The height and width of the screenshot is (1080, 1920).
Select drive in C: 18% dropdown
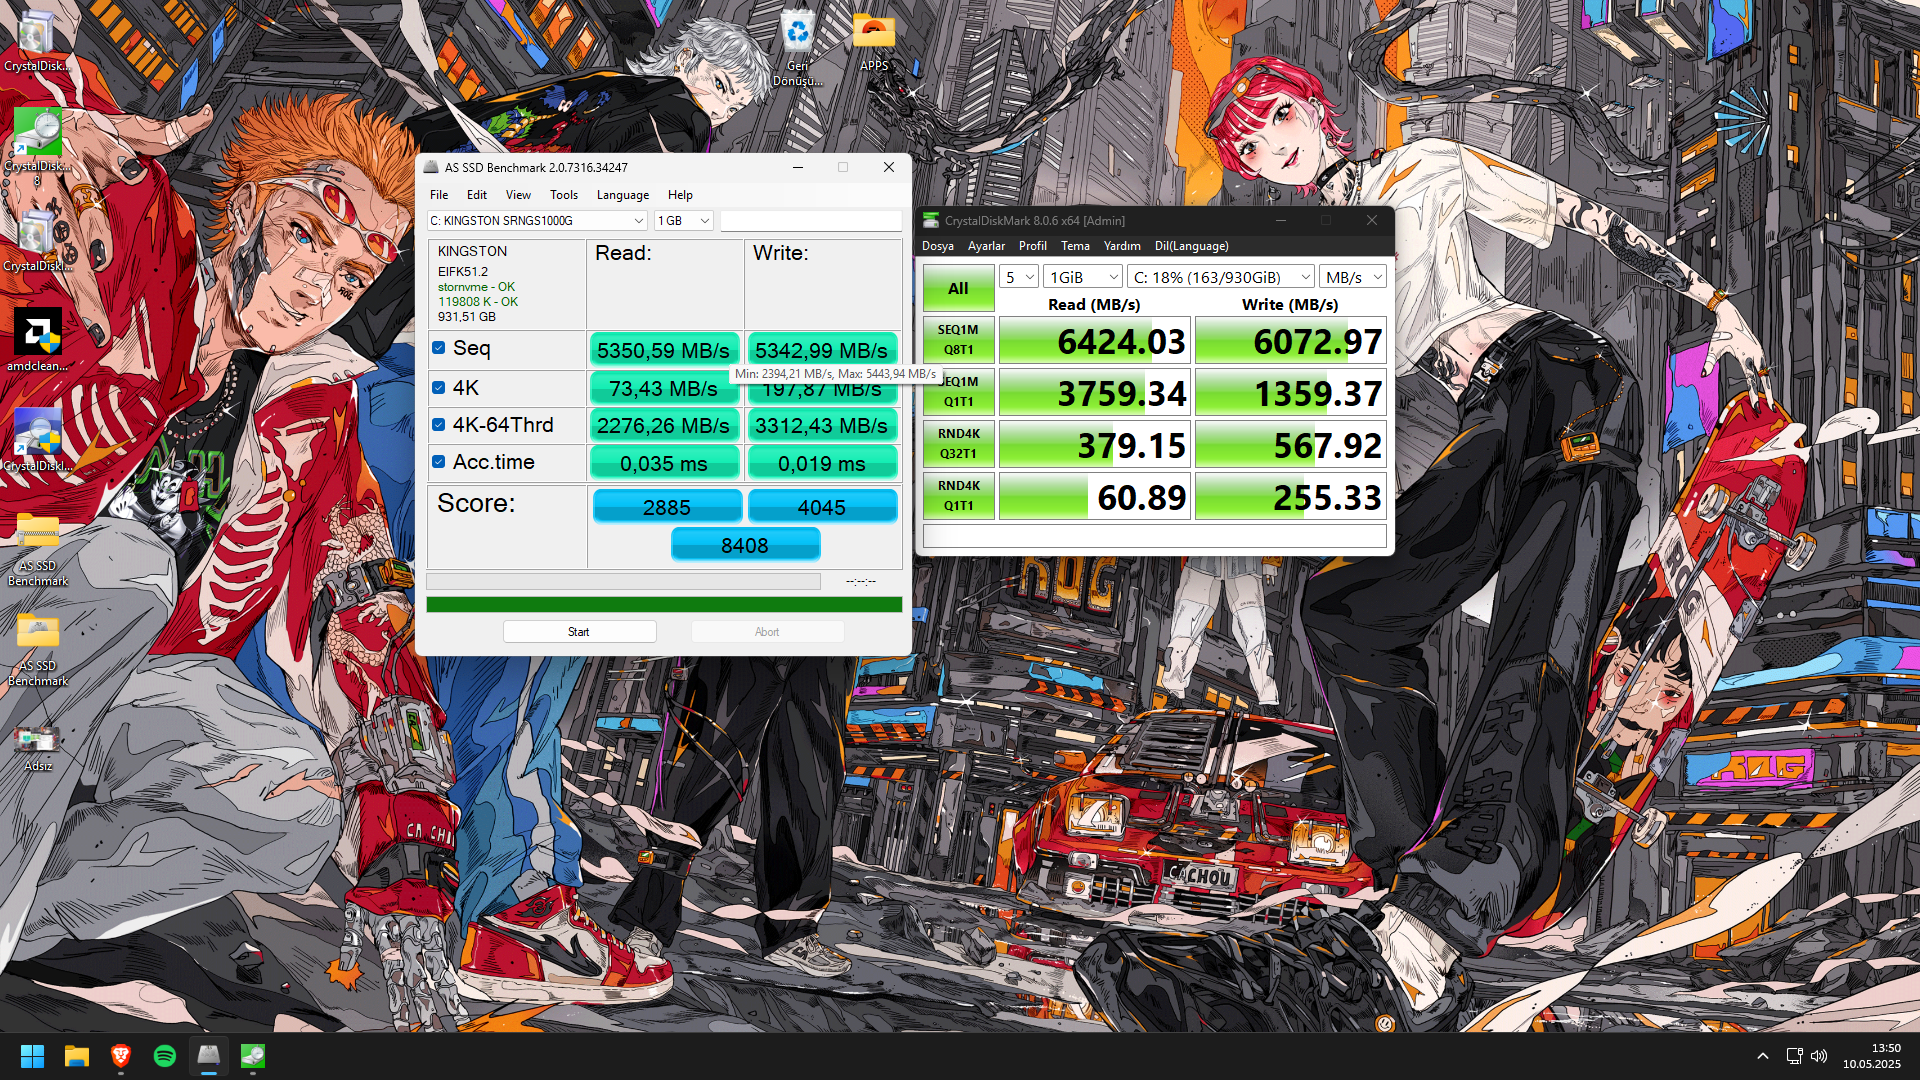[x=1221, y=277]
